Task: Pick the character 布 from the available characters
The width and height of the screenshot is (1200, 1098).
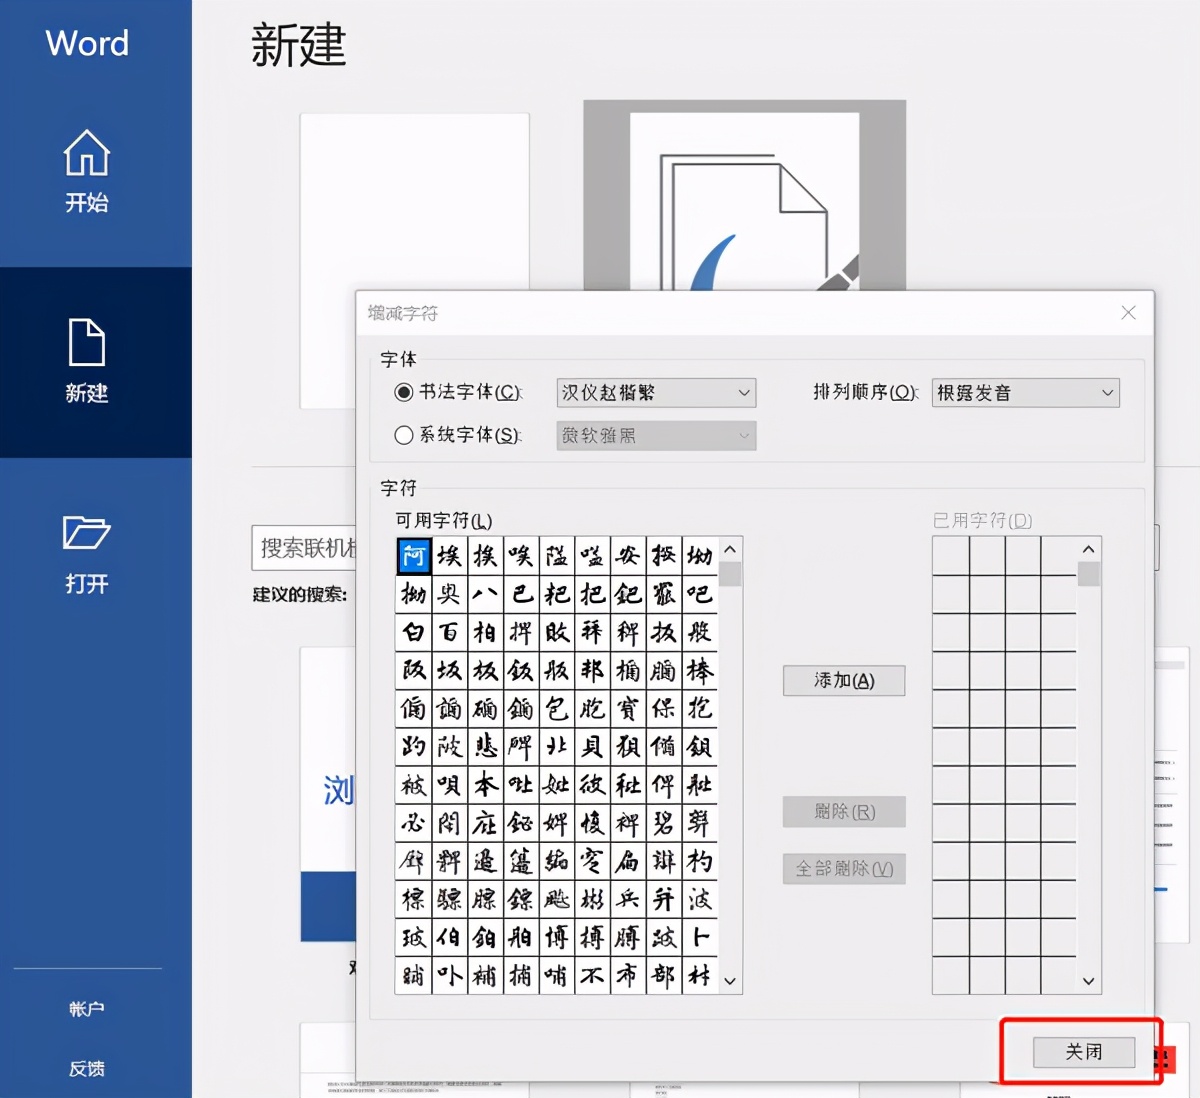Action: point(628,975)
